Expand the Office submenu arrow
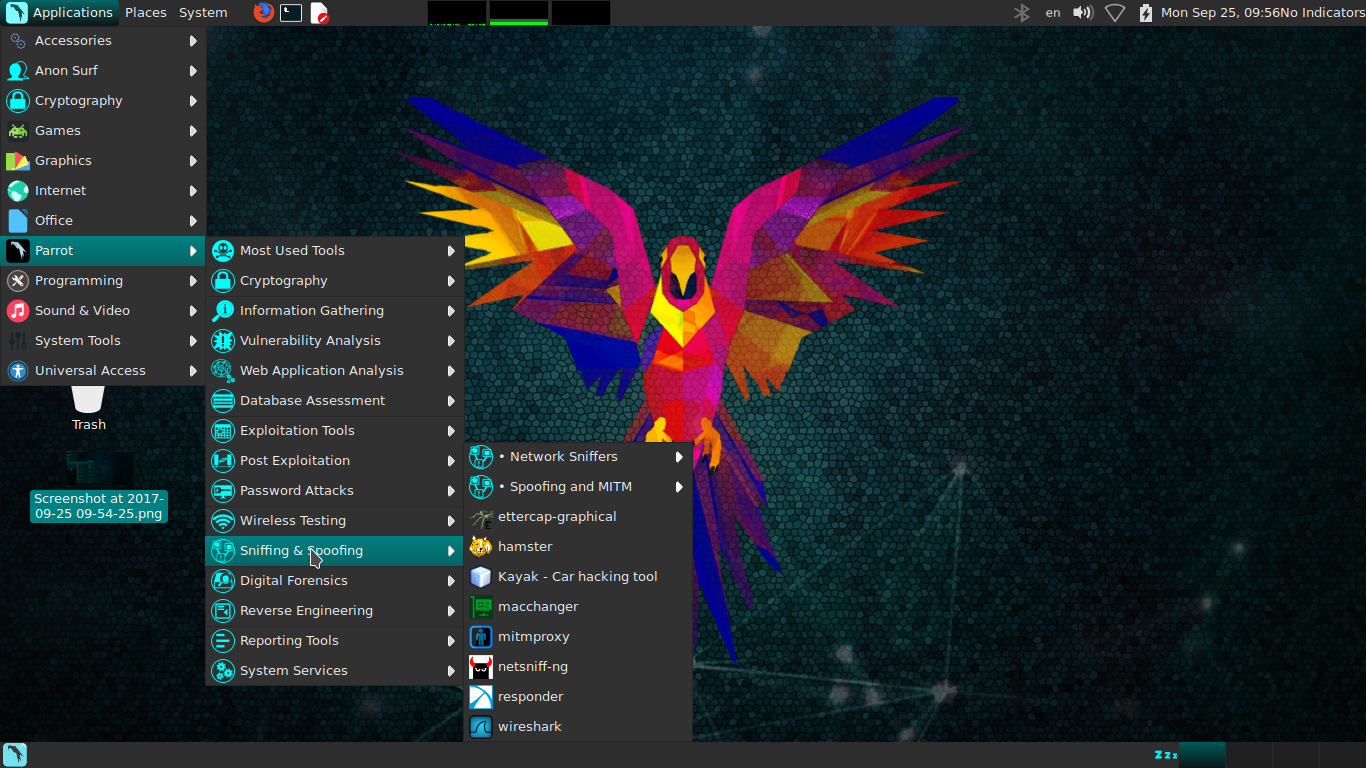Image resolution: width=1366 pixels, height=768 pixels. (193, 221)
